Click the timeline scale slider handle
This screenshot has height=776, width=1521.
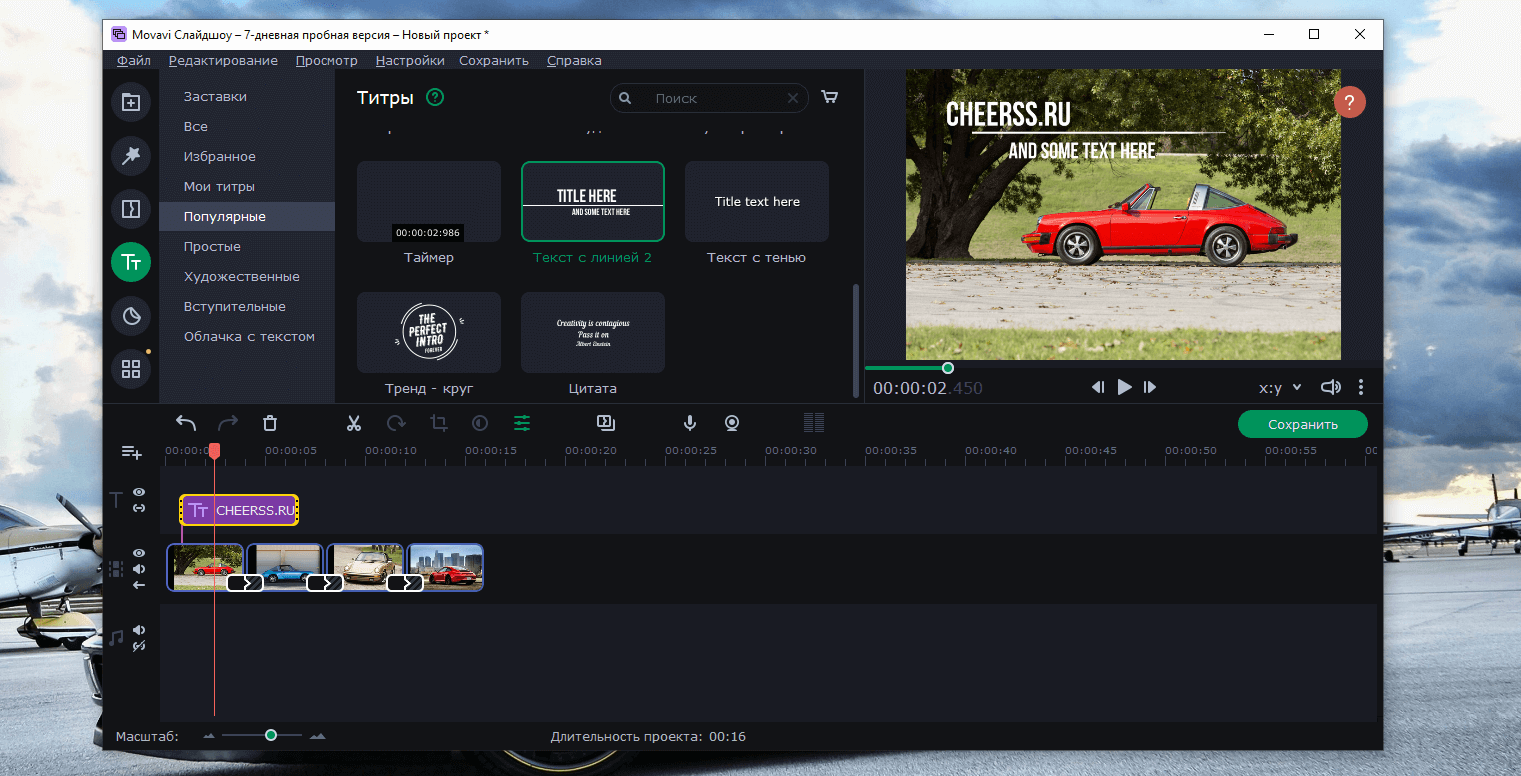click(x=271, y=735)
